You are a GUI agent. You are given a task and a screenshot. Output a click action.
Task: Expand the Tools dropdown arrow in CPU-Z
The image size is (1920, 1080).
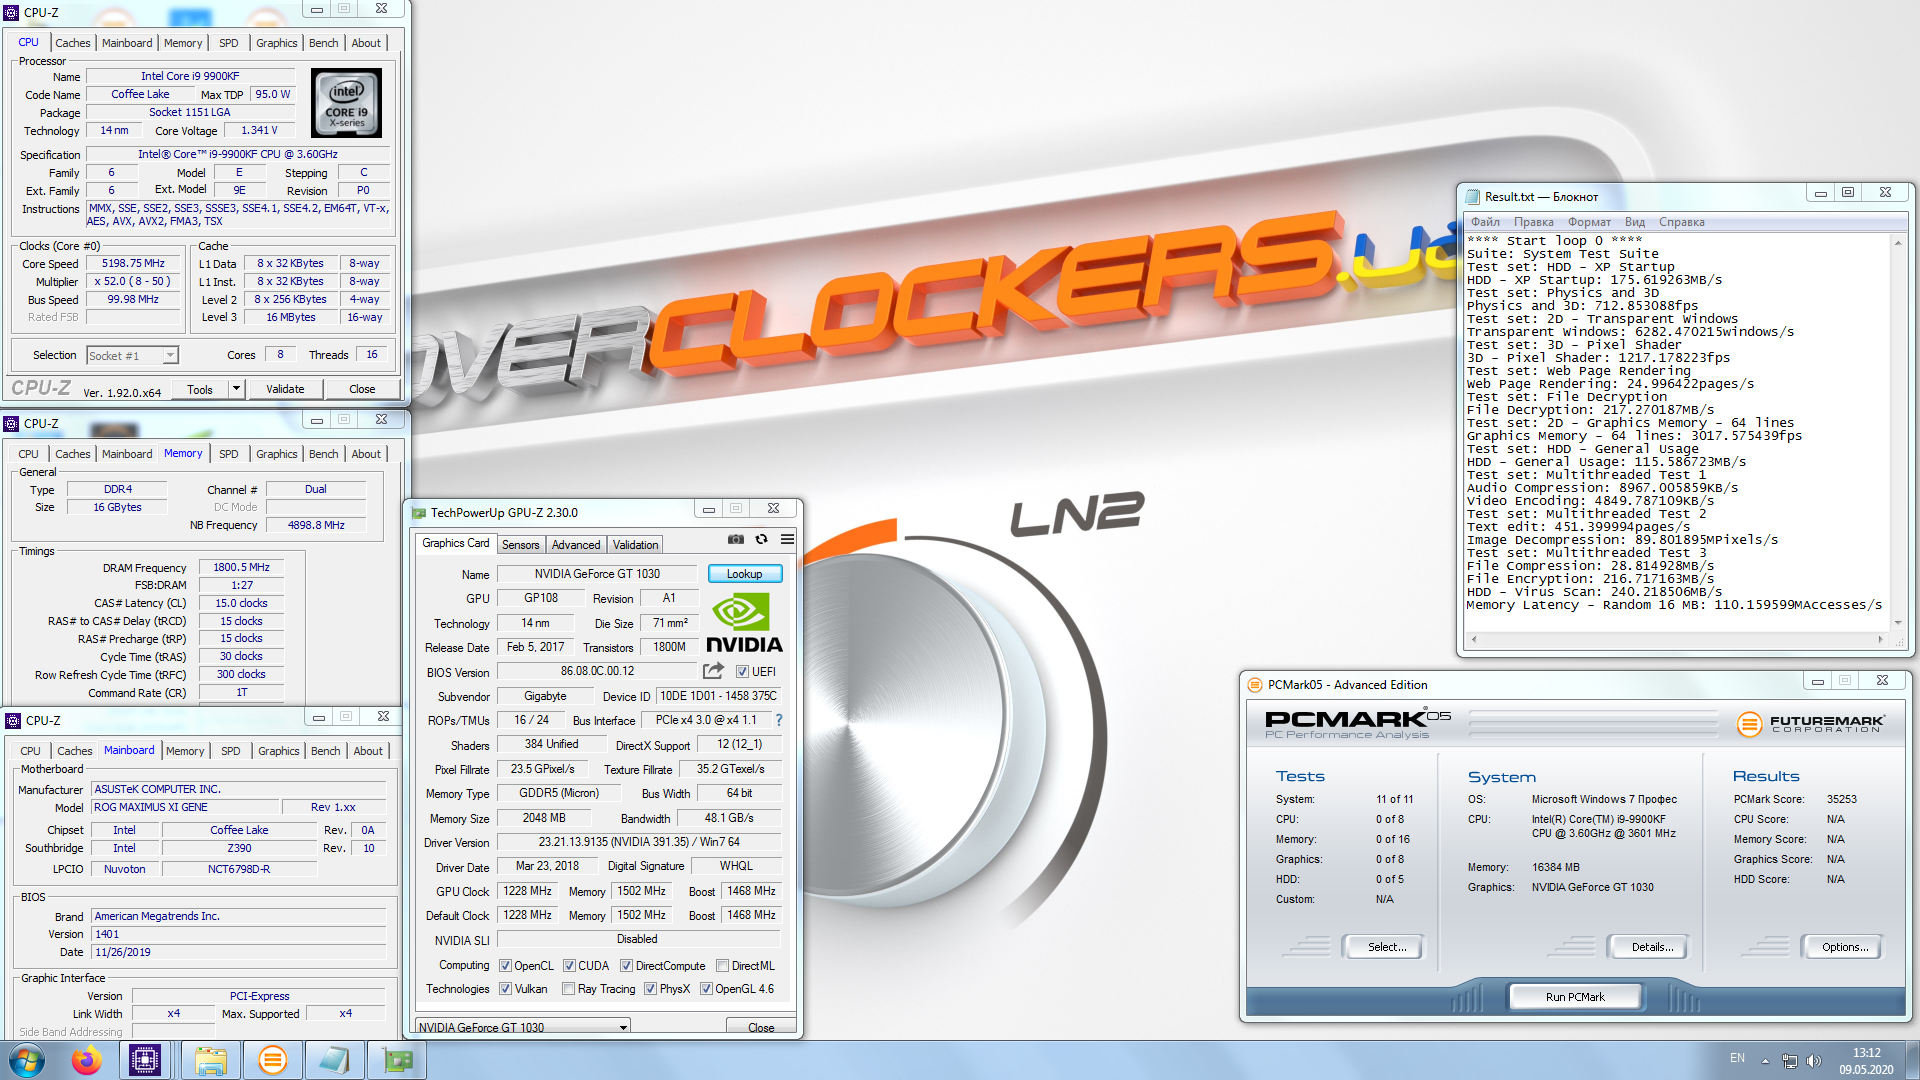tap(237, 389)
